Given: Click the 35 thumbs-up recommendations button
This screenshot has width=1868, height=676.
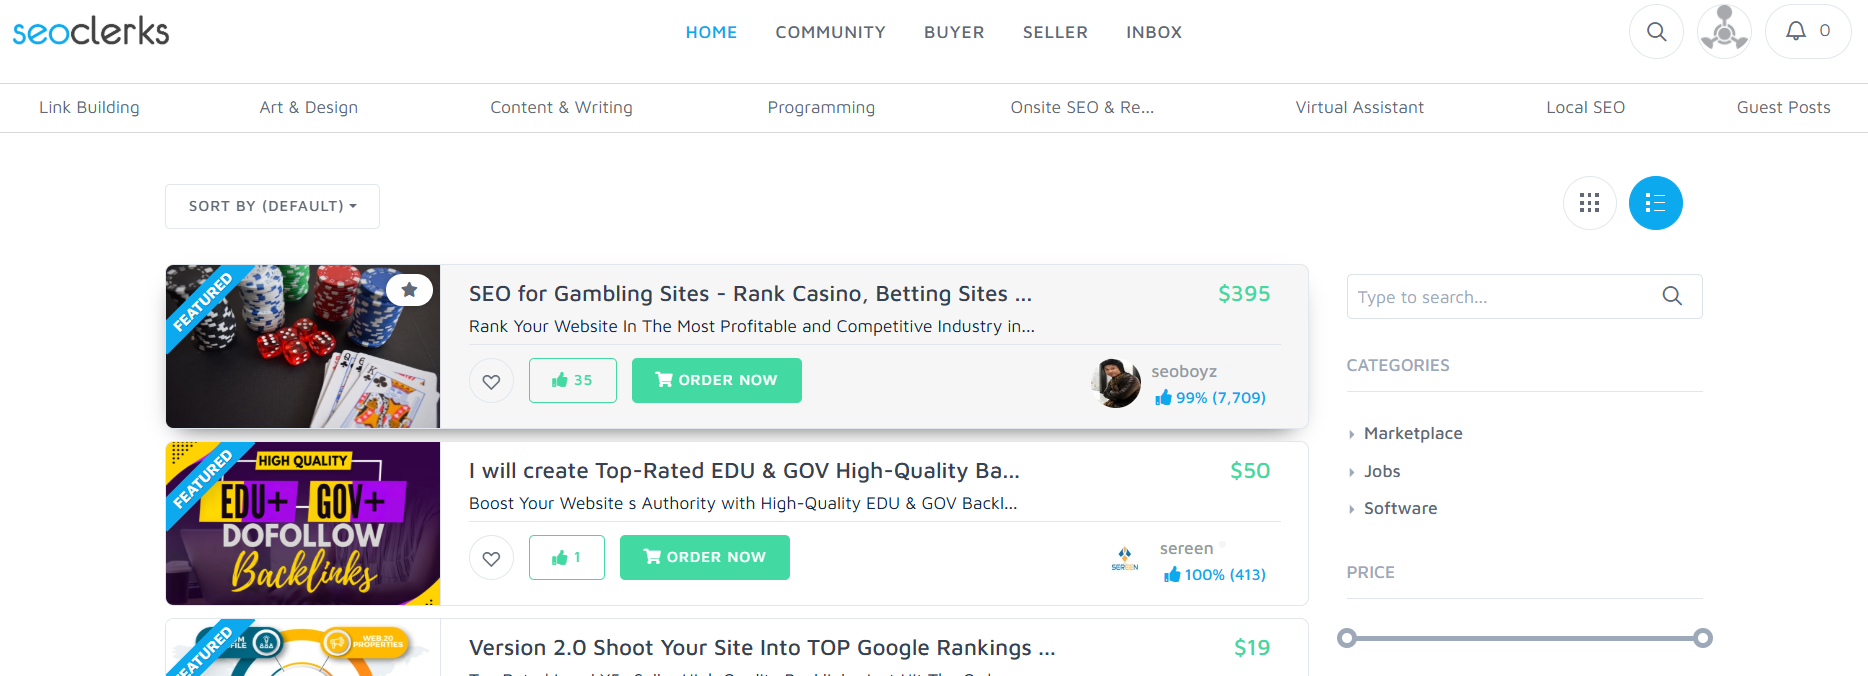Looking at the screenshot, I should coord(573,380).
